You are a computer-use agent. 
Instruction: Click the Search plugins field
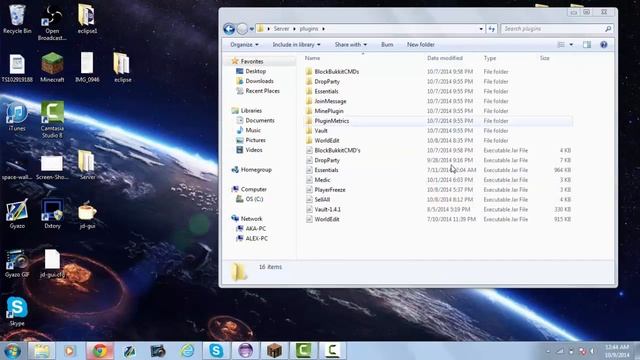coord(557,29)
